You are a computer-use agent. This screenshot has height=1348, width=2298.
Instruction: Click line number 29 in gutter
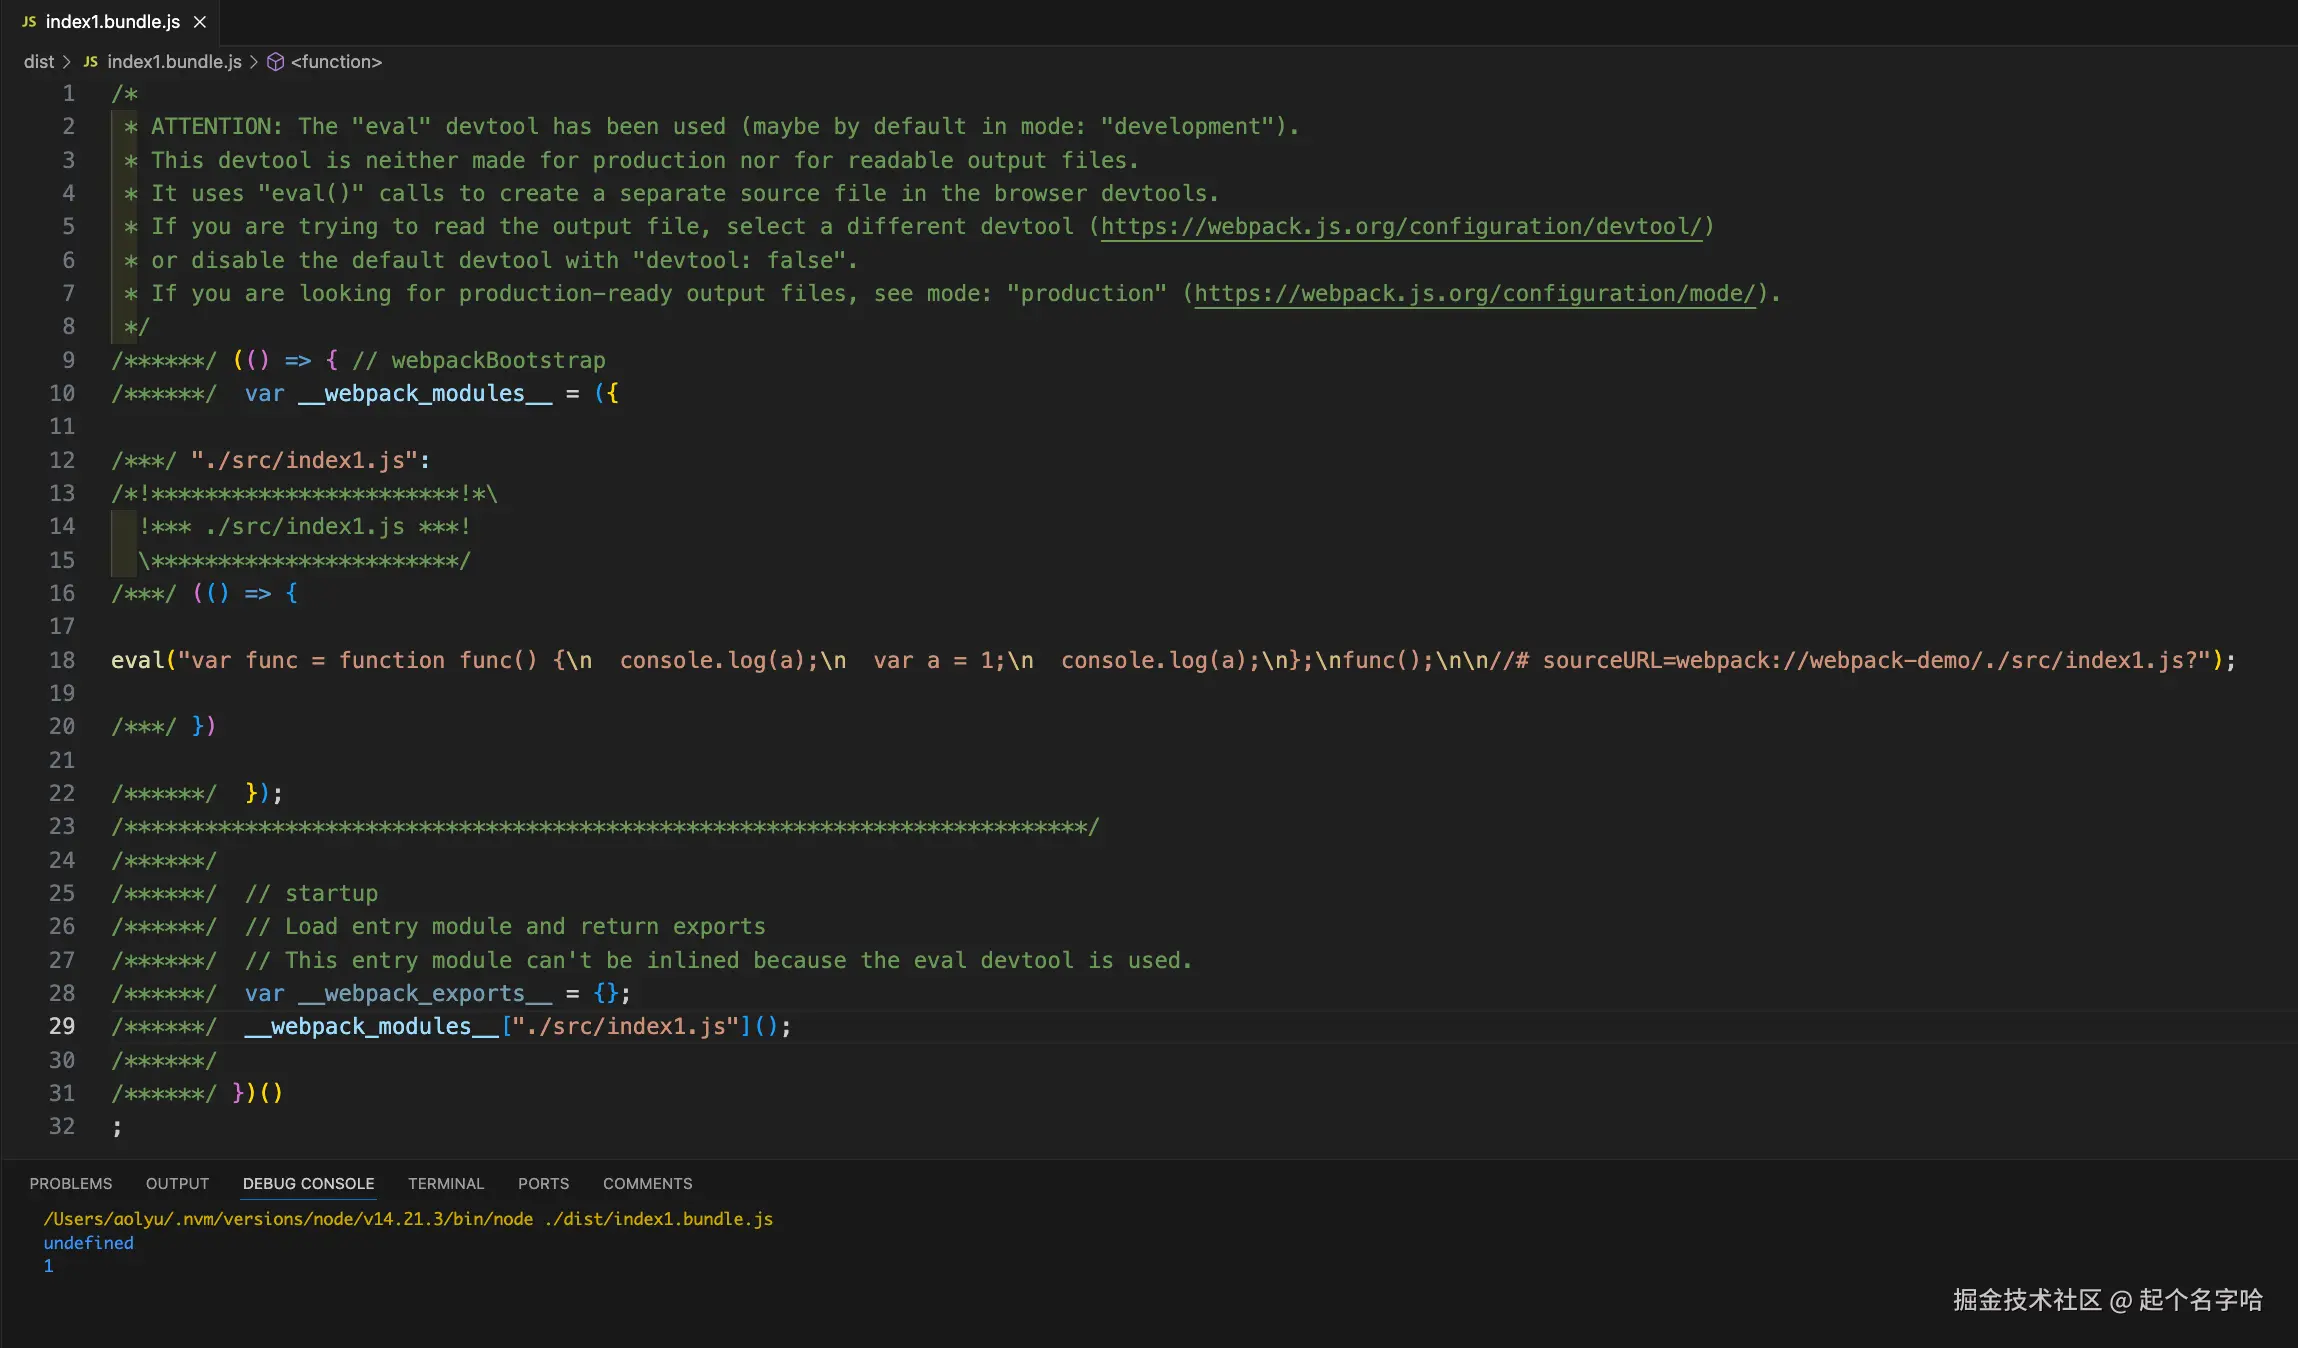(x=62, y=1026)
